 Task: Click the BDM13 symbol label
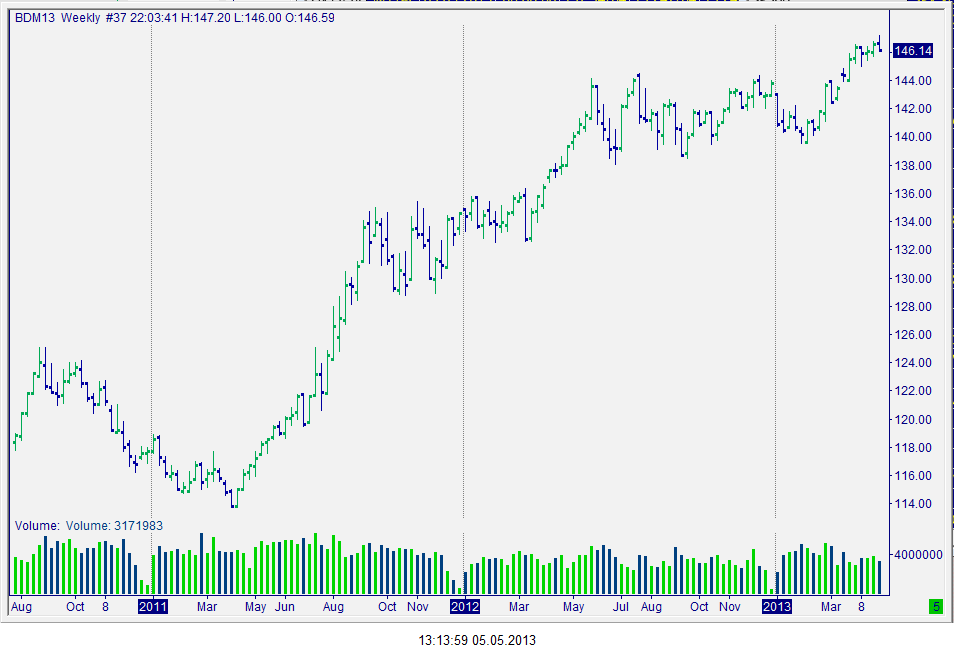click(35, 18)
